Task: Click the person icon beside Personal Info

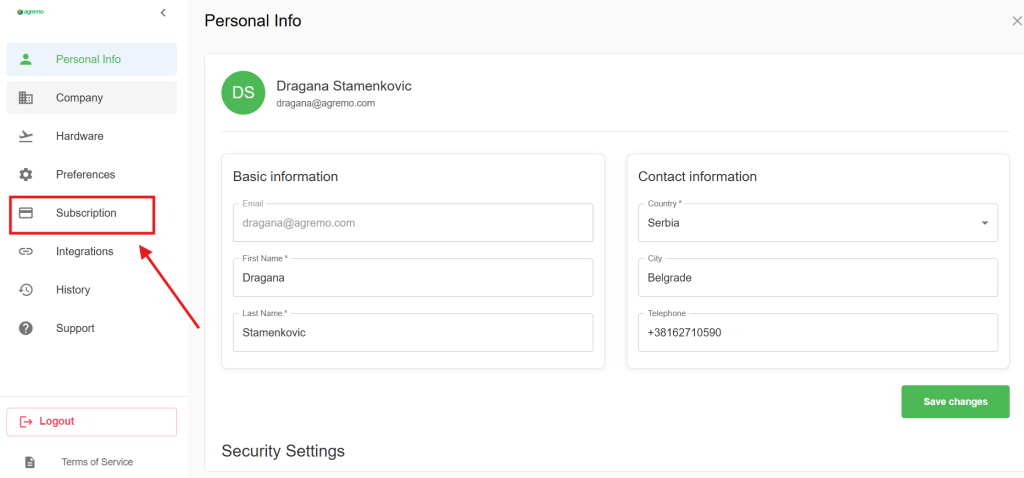Action: [x=26, y=59]
